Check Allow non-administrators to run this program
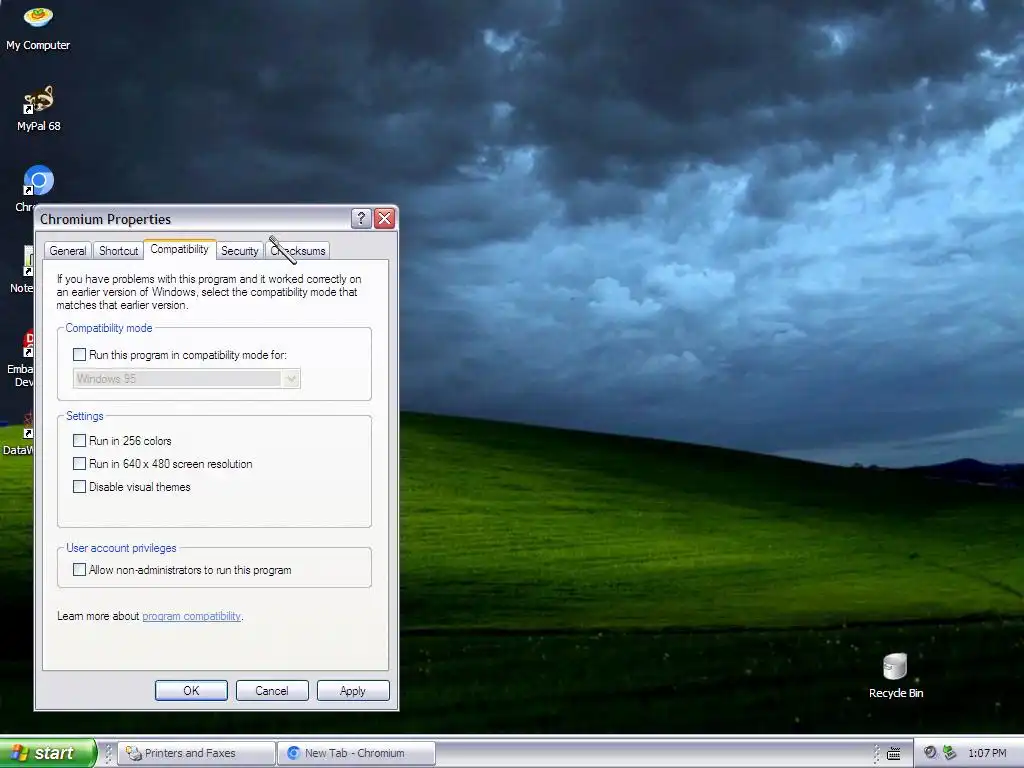1024x768 pixels. (x=80, y=569)
